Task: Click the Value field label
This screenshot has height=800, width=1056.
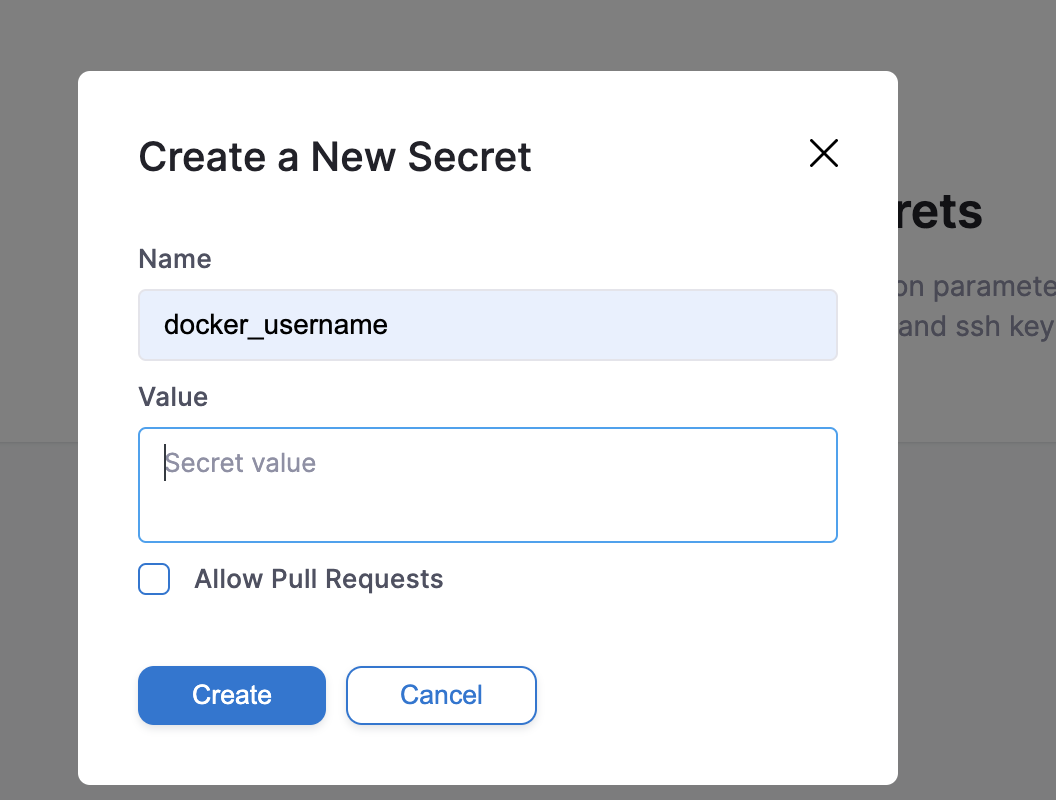Action: pos(173,397)
